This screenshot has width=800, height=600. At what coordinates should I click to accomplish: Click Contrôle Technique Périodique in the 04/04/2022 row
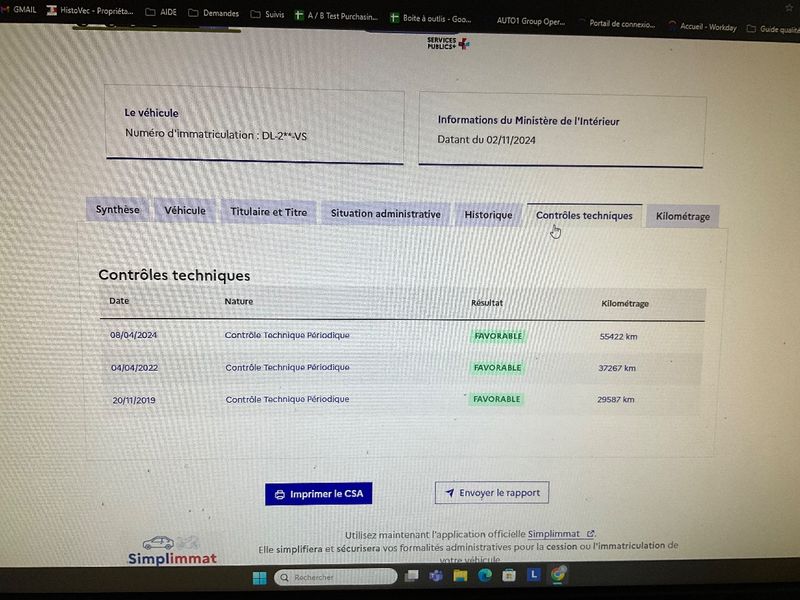click(x=287, y=367)
